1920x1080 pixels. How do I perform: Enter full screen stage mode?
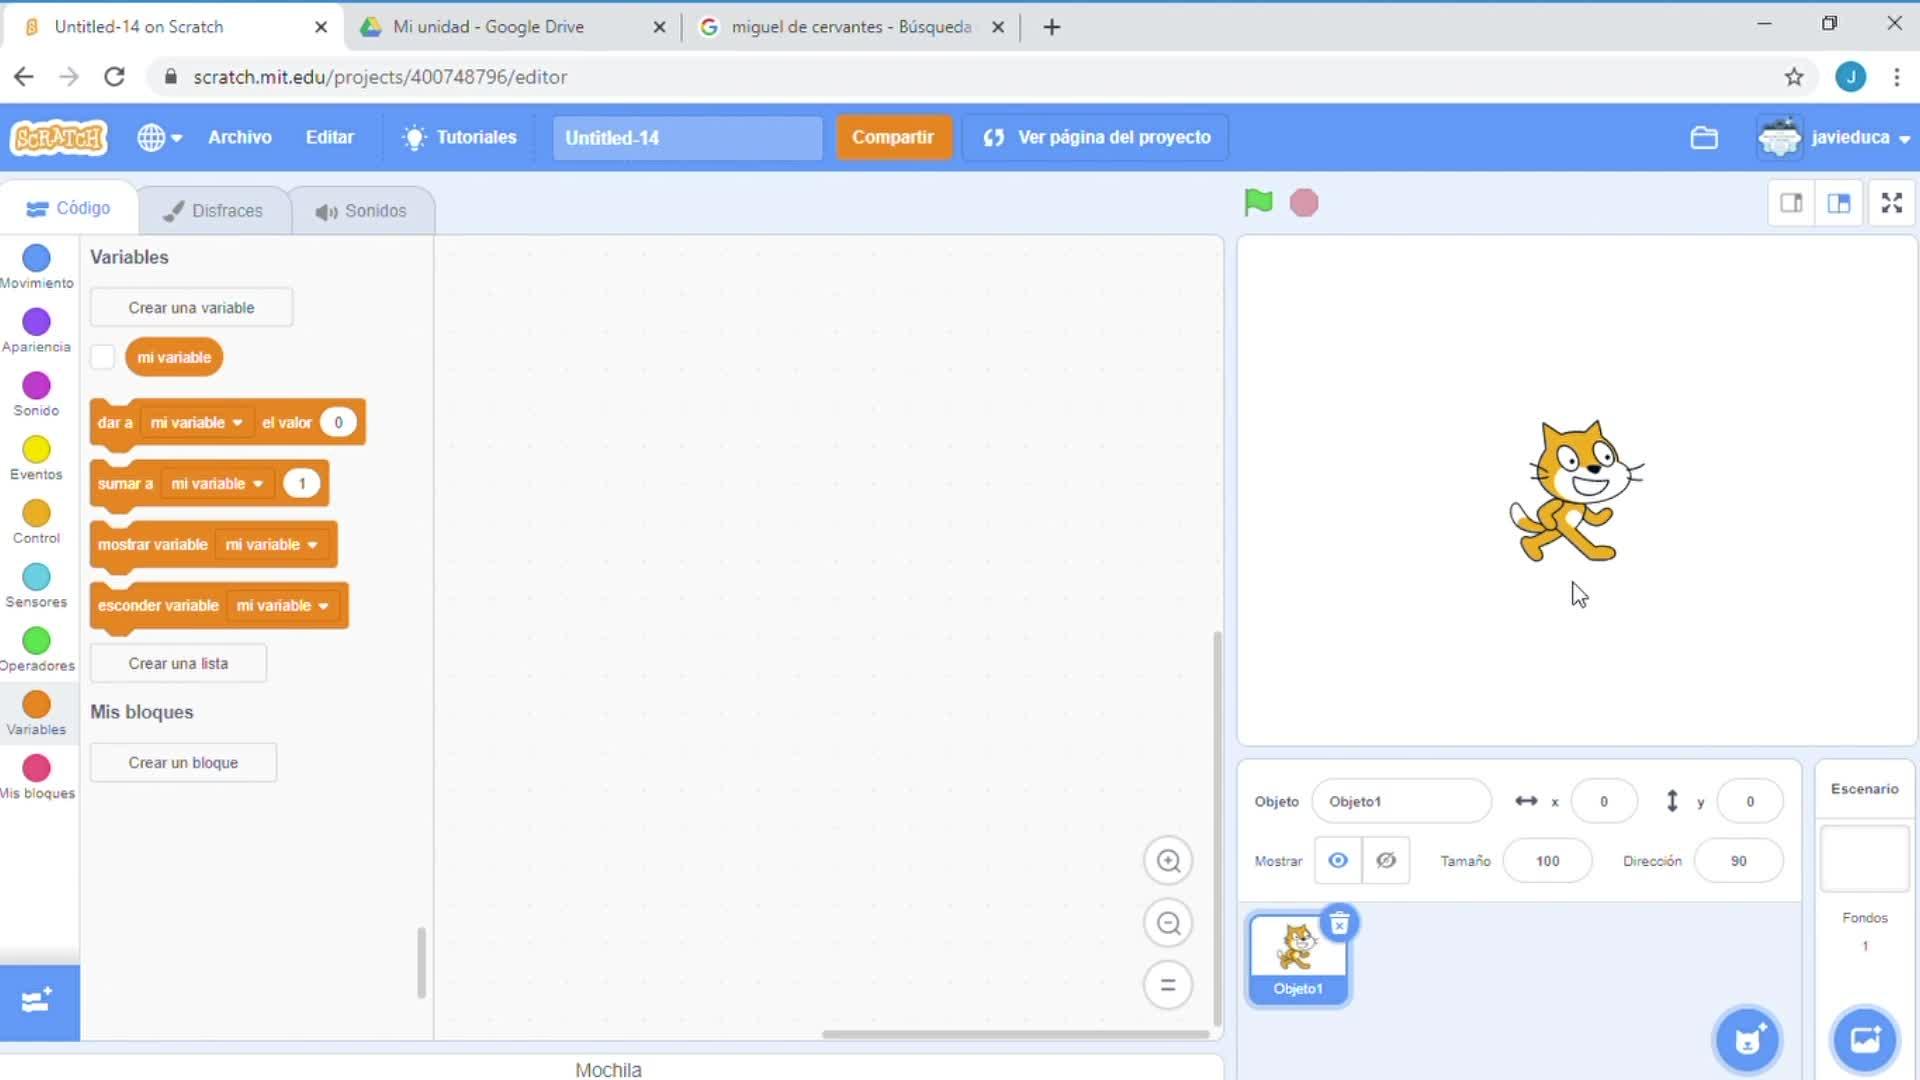(1891, 203)
